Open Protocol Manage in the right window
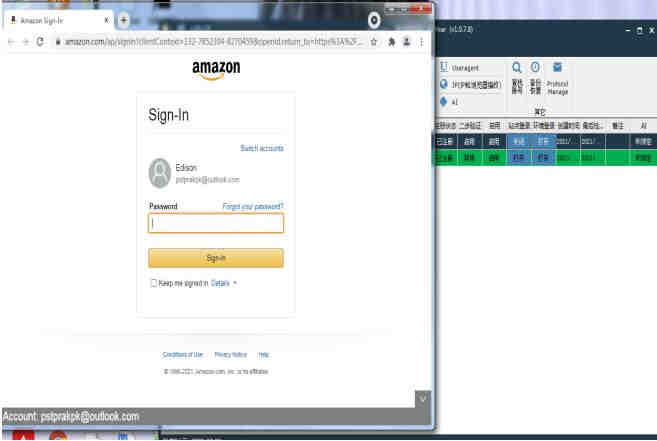Screen dimensions: 657x441 (557, 78)
